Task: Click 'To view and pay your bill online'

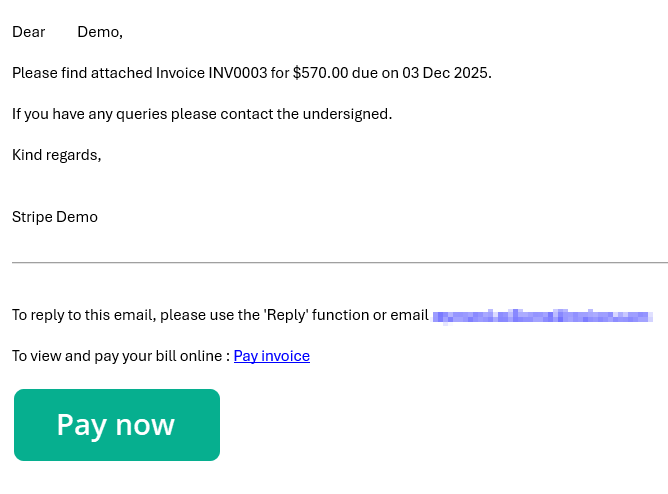Action: coord(118,356)
